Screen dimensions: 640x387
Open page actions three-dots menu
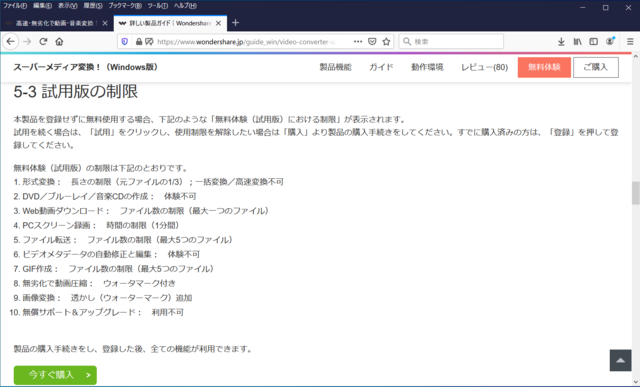tap(358, 42)
